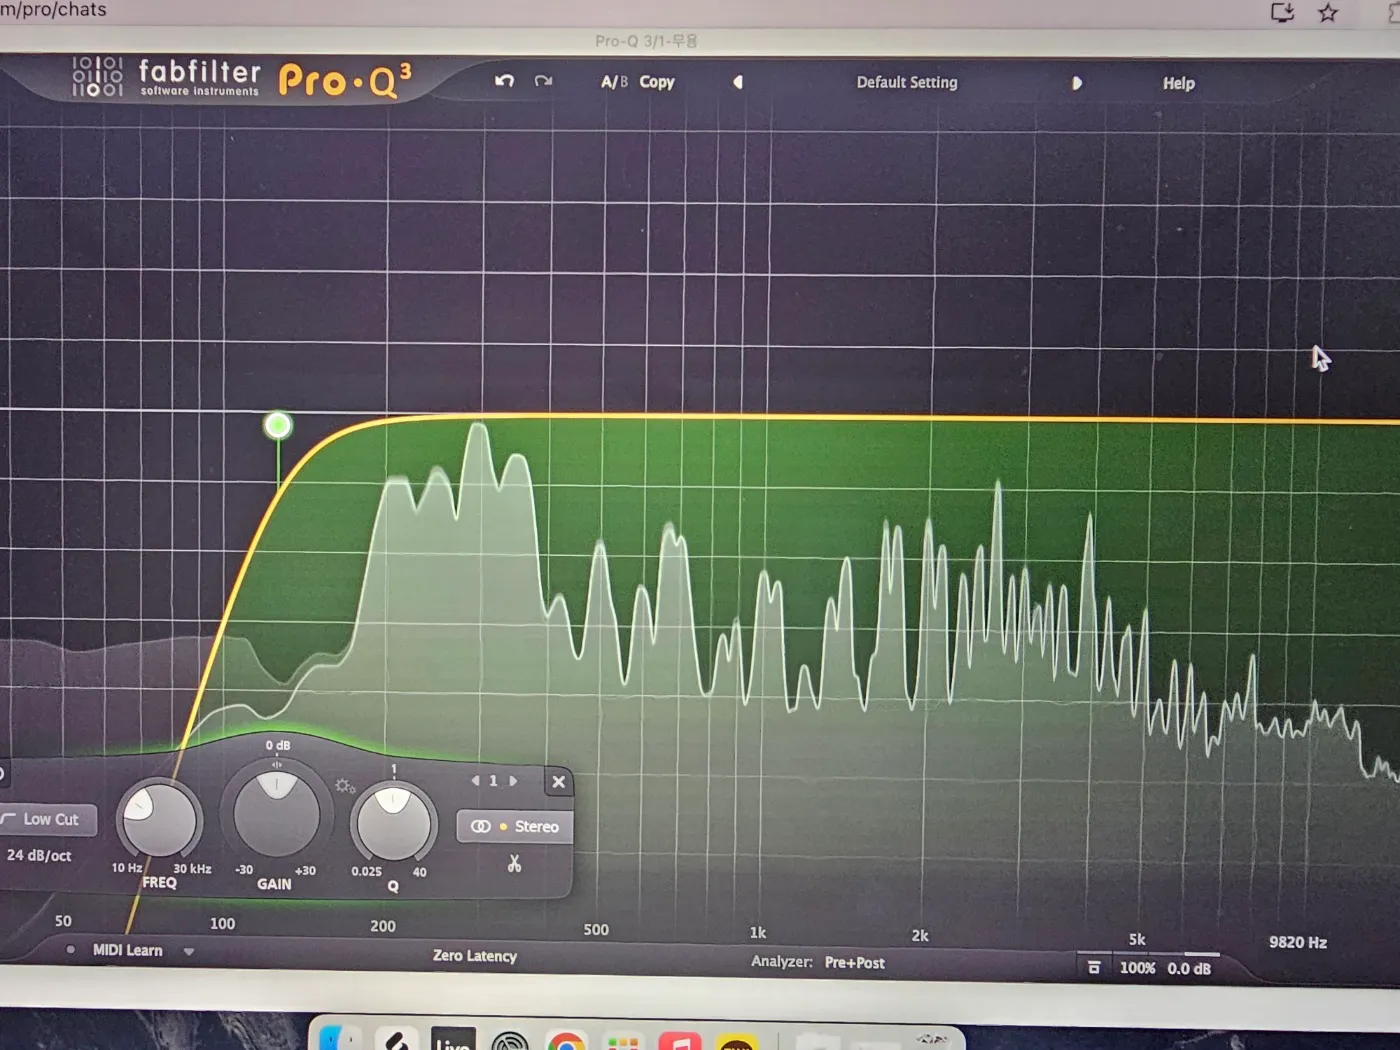Bookmark page with the star icon
The image size is (1400, 1050).
1328,13
